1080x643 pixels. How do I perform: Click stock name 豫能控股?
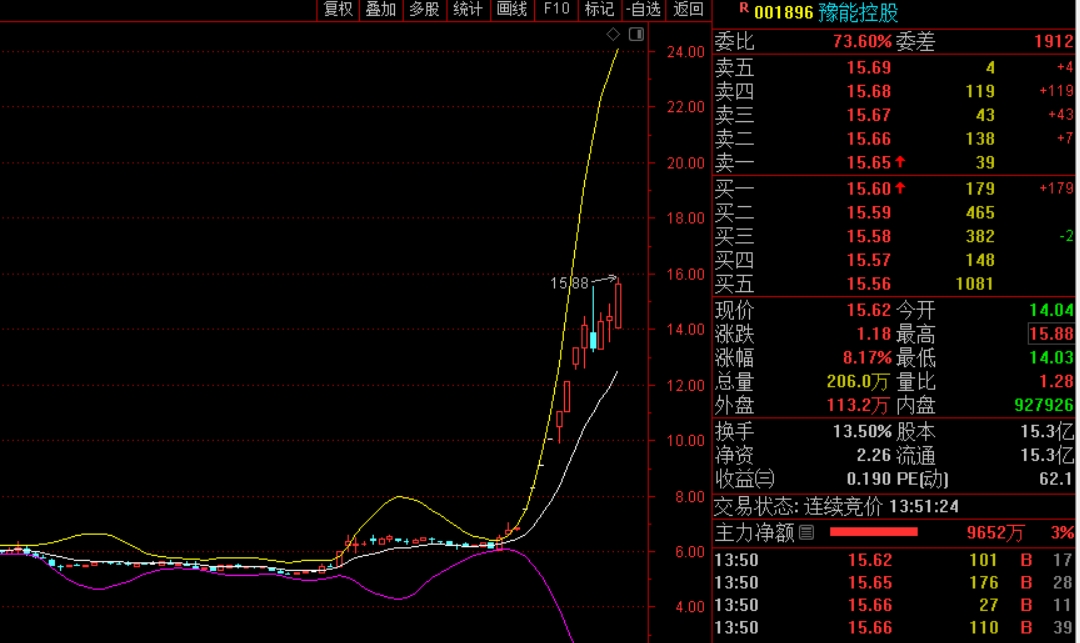click(x=858, y=13)
